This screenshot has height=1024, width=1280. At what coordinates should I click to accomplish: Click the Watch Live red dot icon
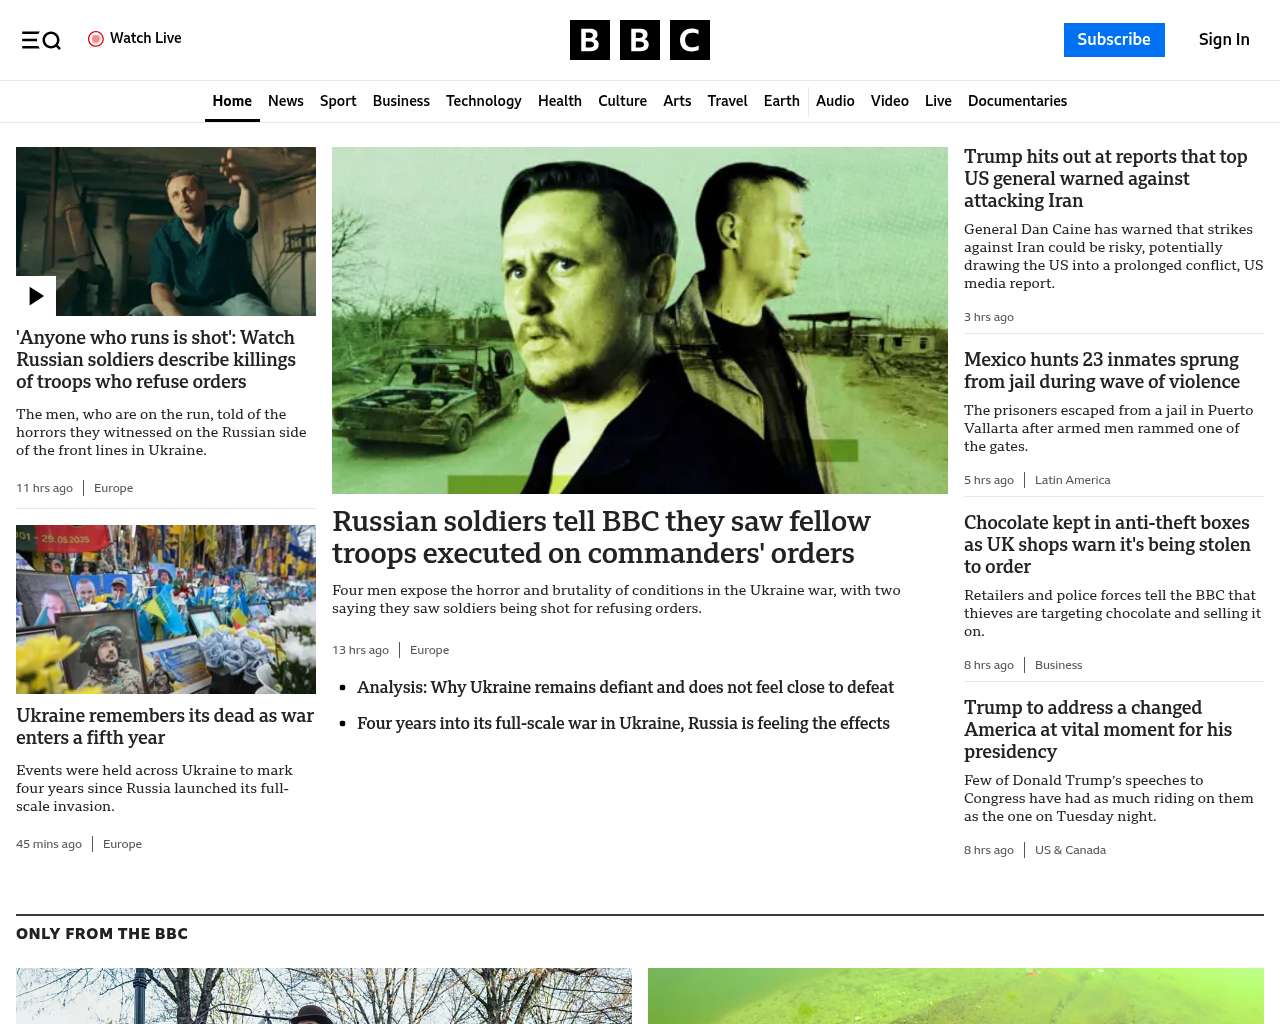click(96, 39)
